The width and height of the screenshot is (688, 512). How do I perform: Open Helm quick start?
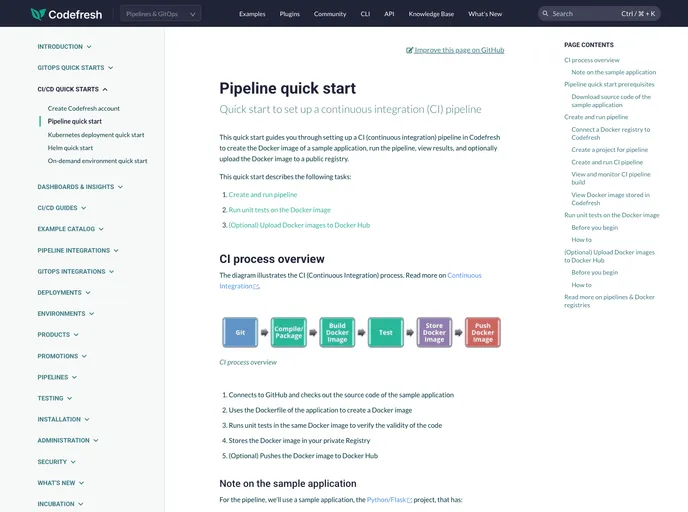point(70,148)
